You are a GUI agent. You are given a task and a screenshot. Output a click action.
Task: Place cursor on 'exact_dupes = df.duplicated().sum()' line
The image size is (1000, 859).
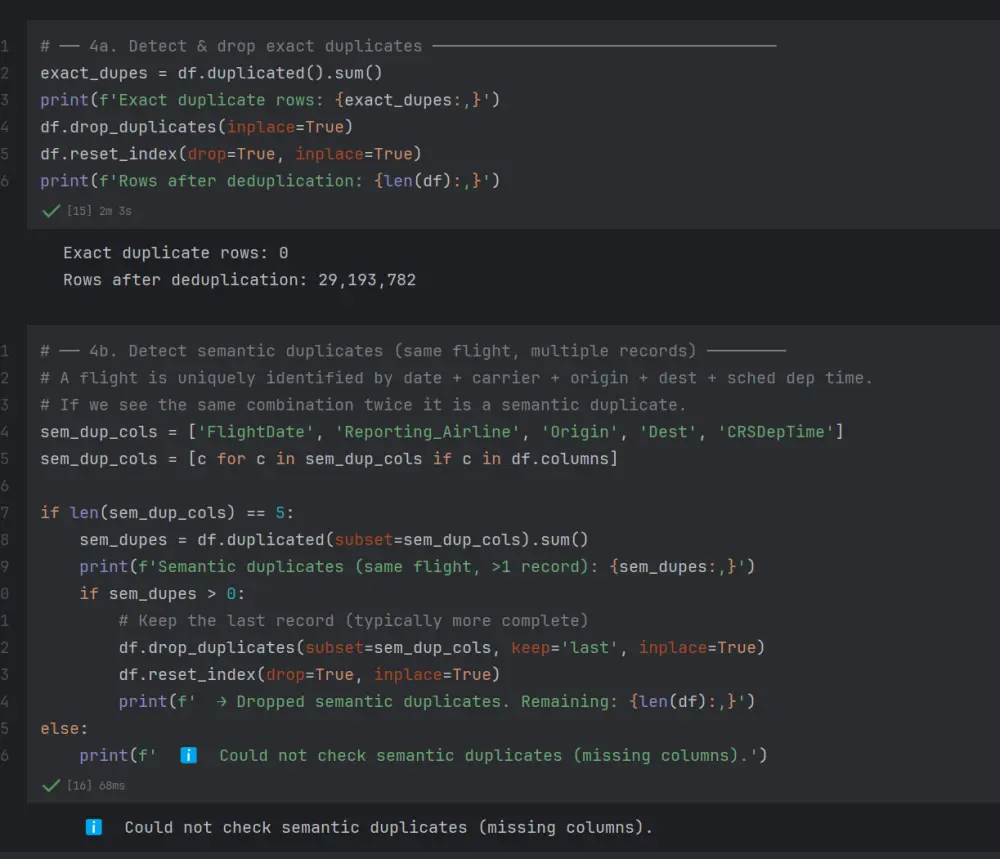click(x=211, y=73)
